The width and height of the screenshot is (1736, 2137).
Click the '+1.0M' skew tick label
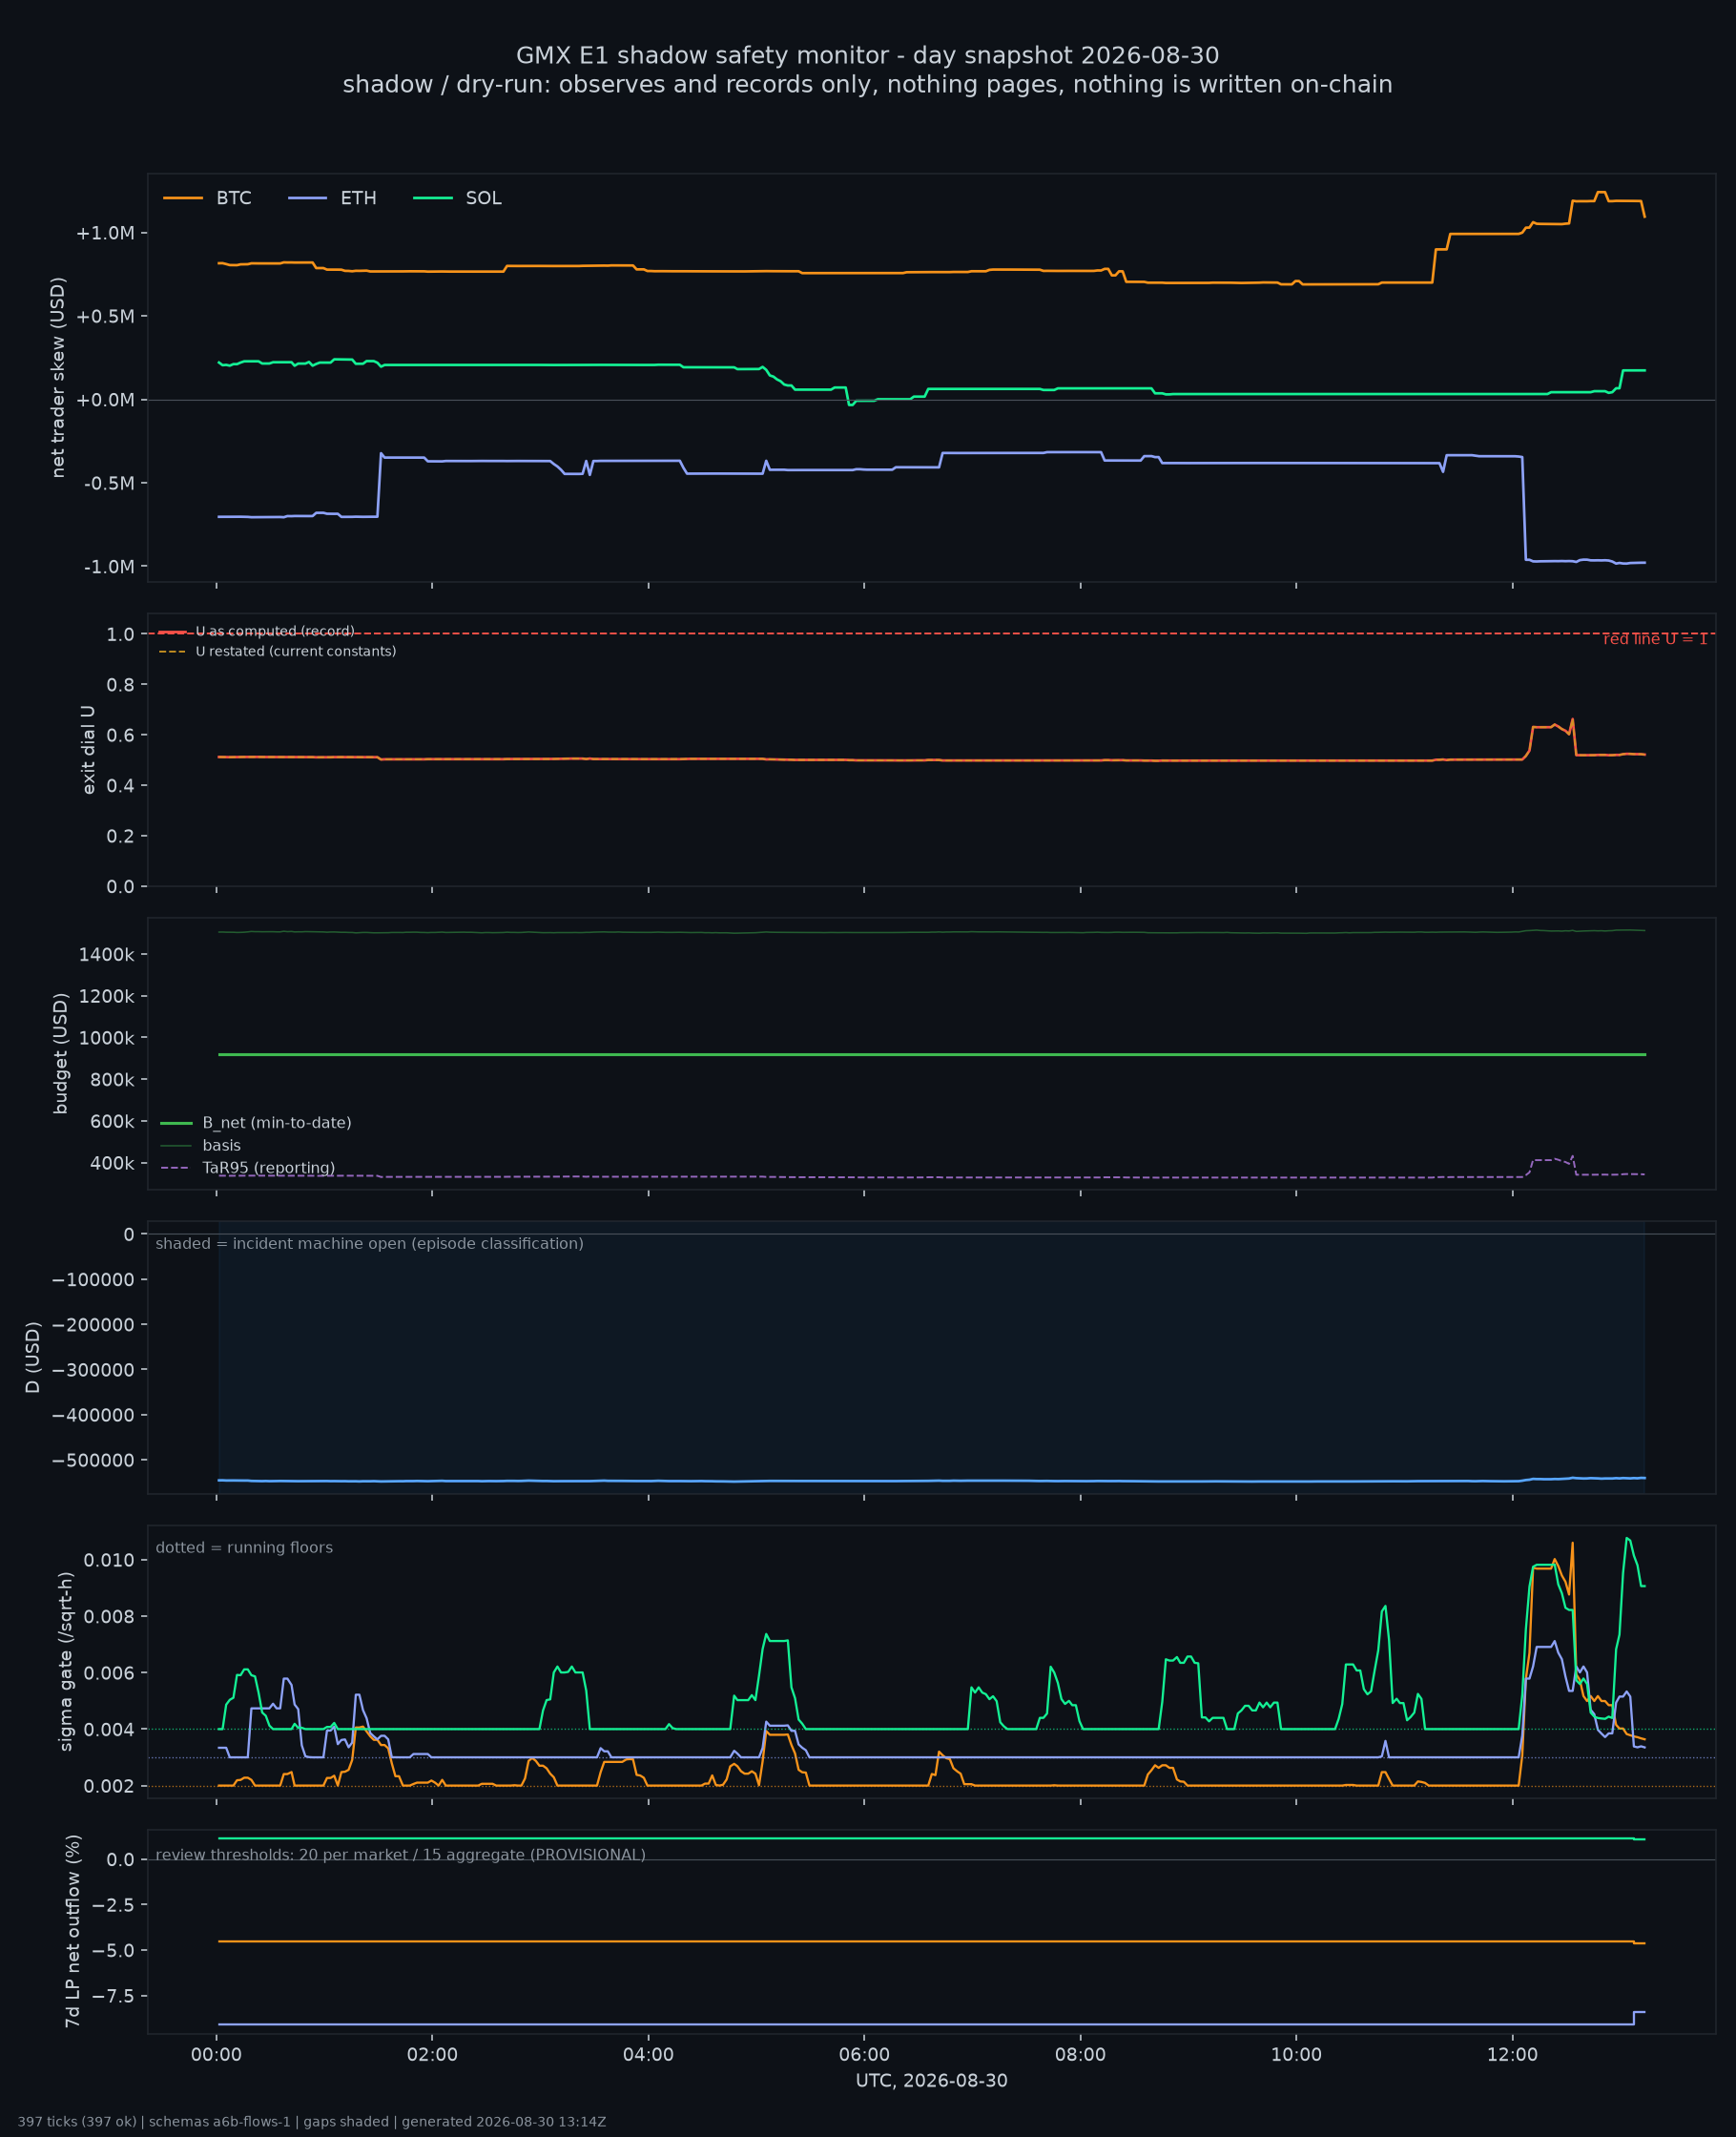(x=104, y=233)
